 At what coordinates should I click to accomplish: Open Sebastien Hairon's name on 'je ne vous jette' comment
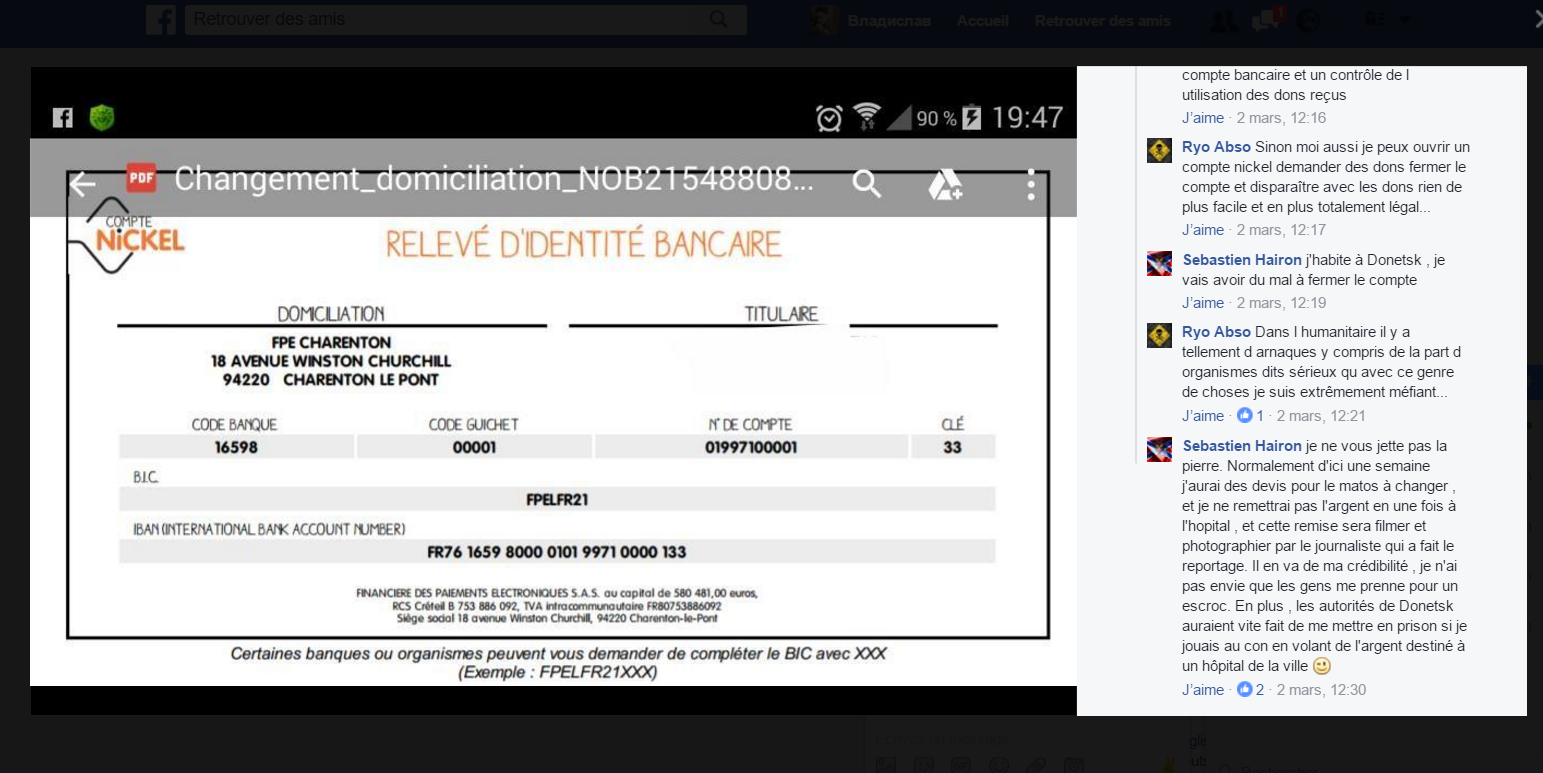click(1242, 446)
